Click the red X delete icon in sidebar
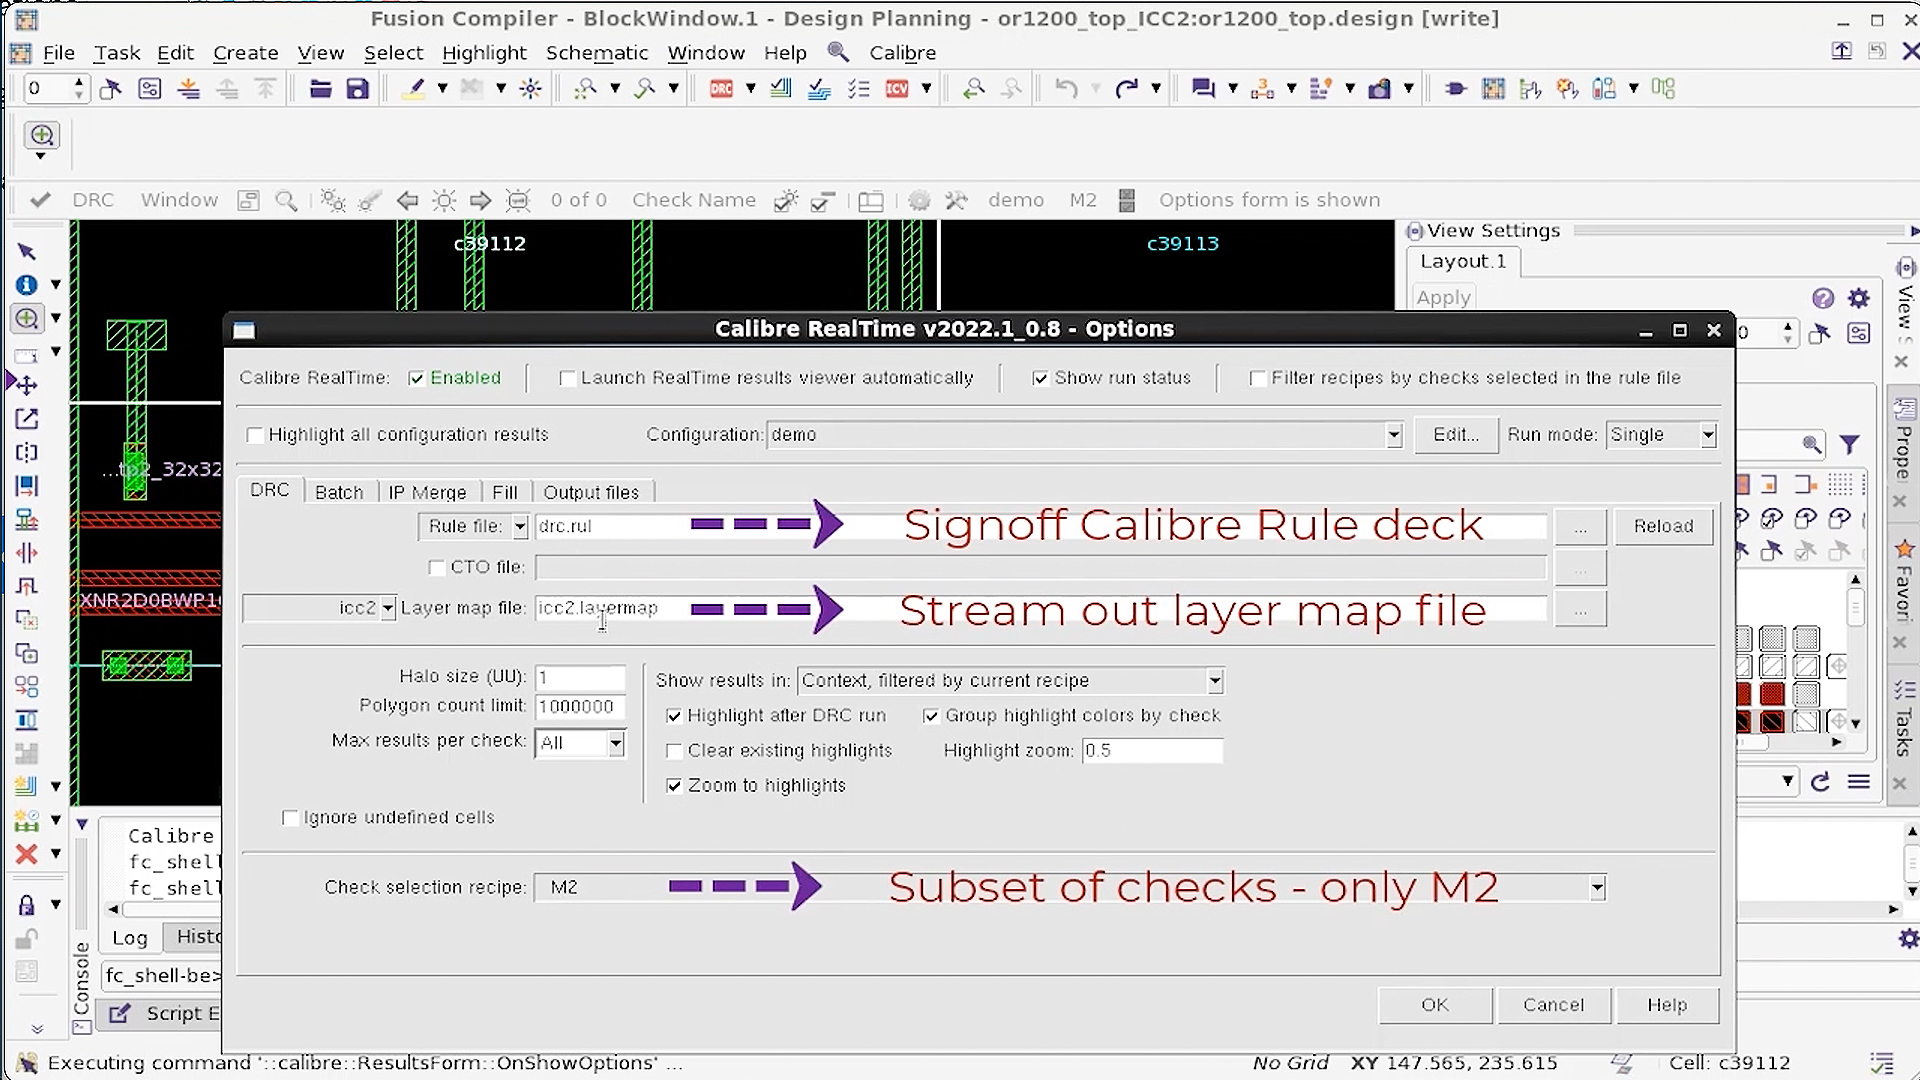 tap(26, 855)
